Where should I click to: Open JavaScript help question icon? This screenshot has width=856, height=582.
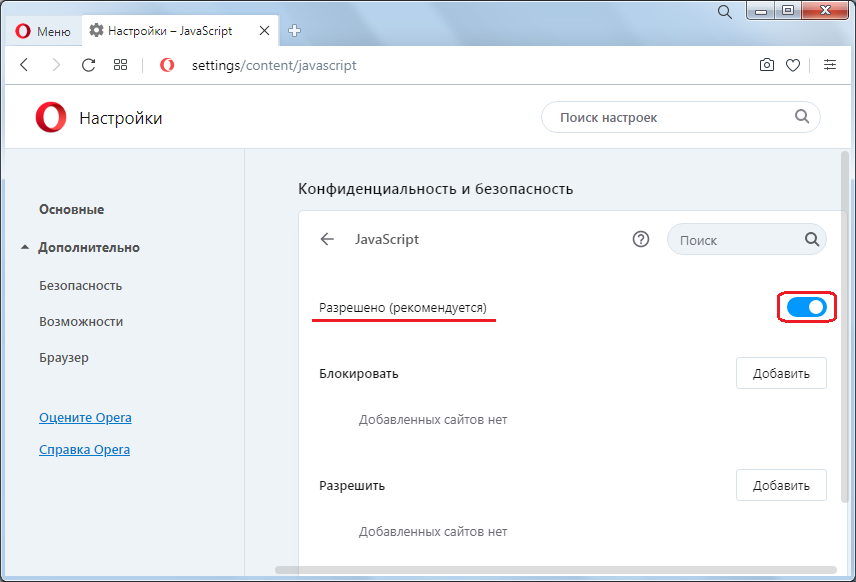coord(641,239)
